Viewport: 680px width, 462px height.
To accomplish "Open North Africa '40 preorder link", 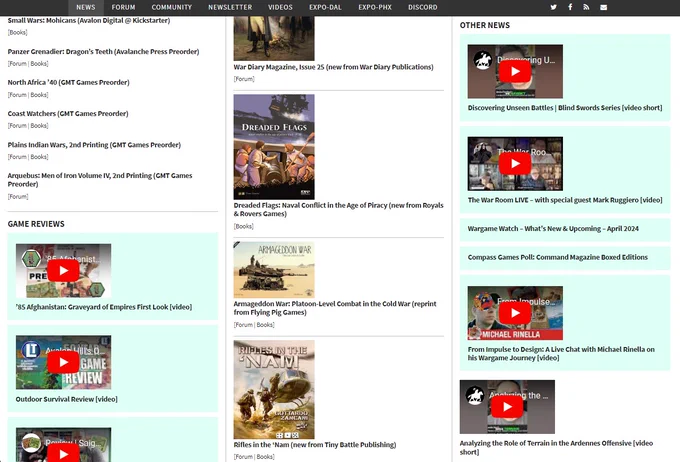I will click(x=69, y=82).
